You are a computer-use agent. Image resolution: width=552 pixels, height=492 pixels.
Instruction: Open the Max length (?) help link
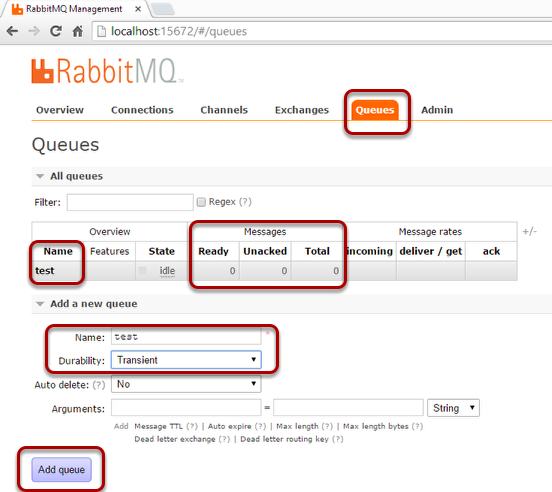click(x=327, y=426)
